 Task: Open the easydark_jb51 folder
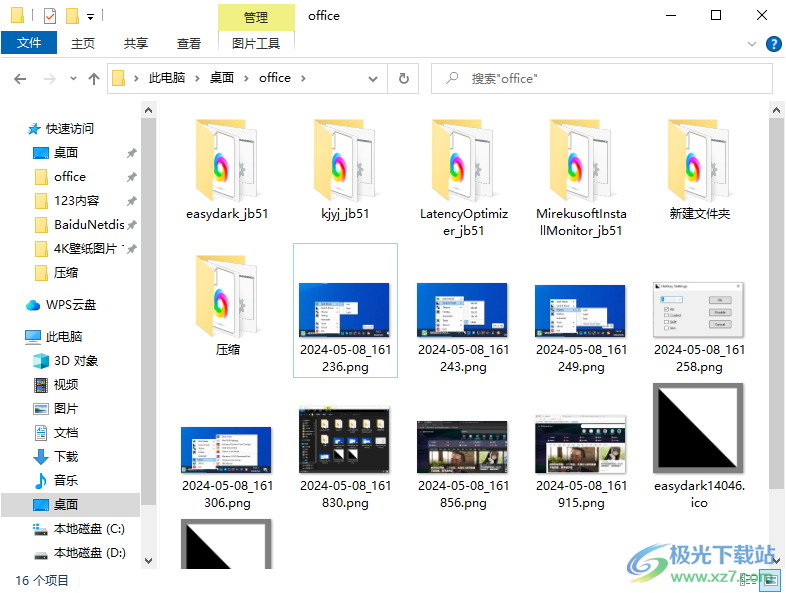point(227,170)
